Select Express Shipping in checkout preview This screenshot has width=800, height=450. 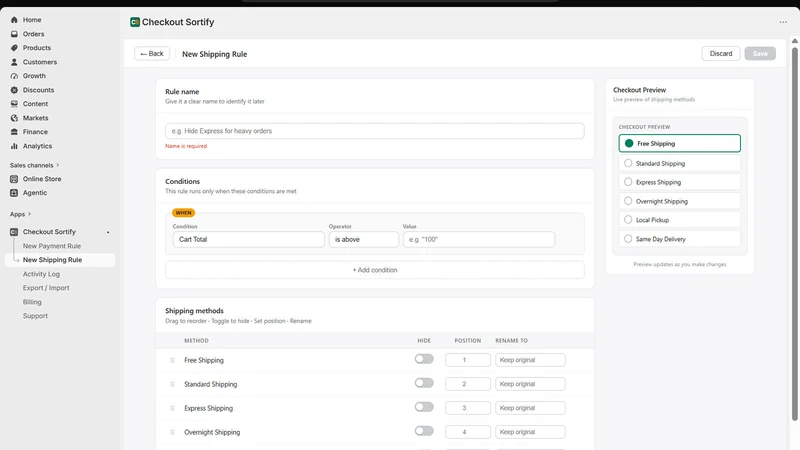tap(680, 182)
